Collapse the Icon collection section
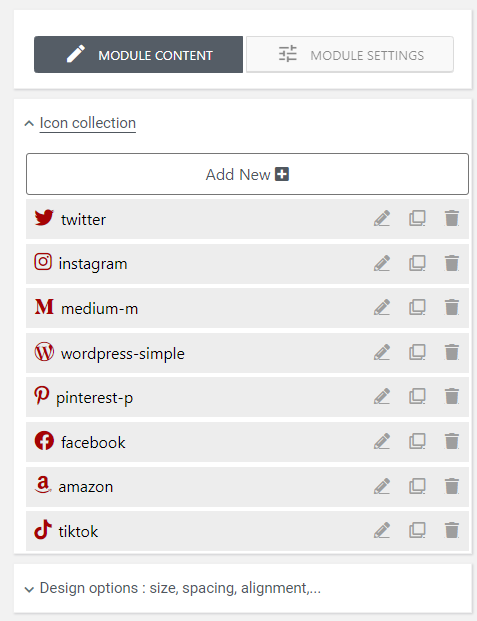 (x=88, y=123)
